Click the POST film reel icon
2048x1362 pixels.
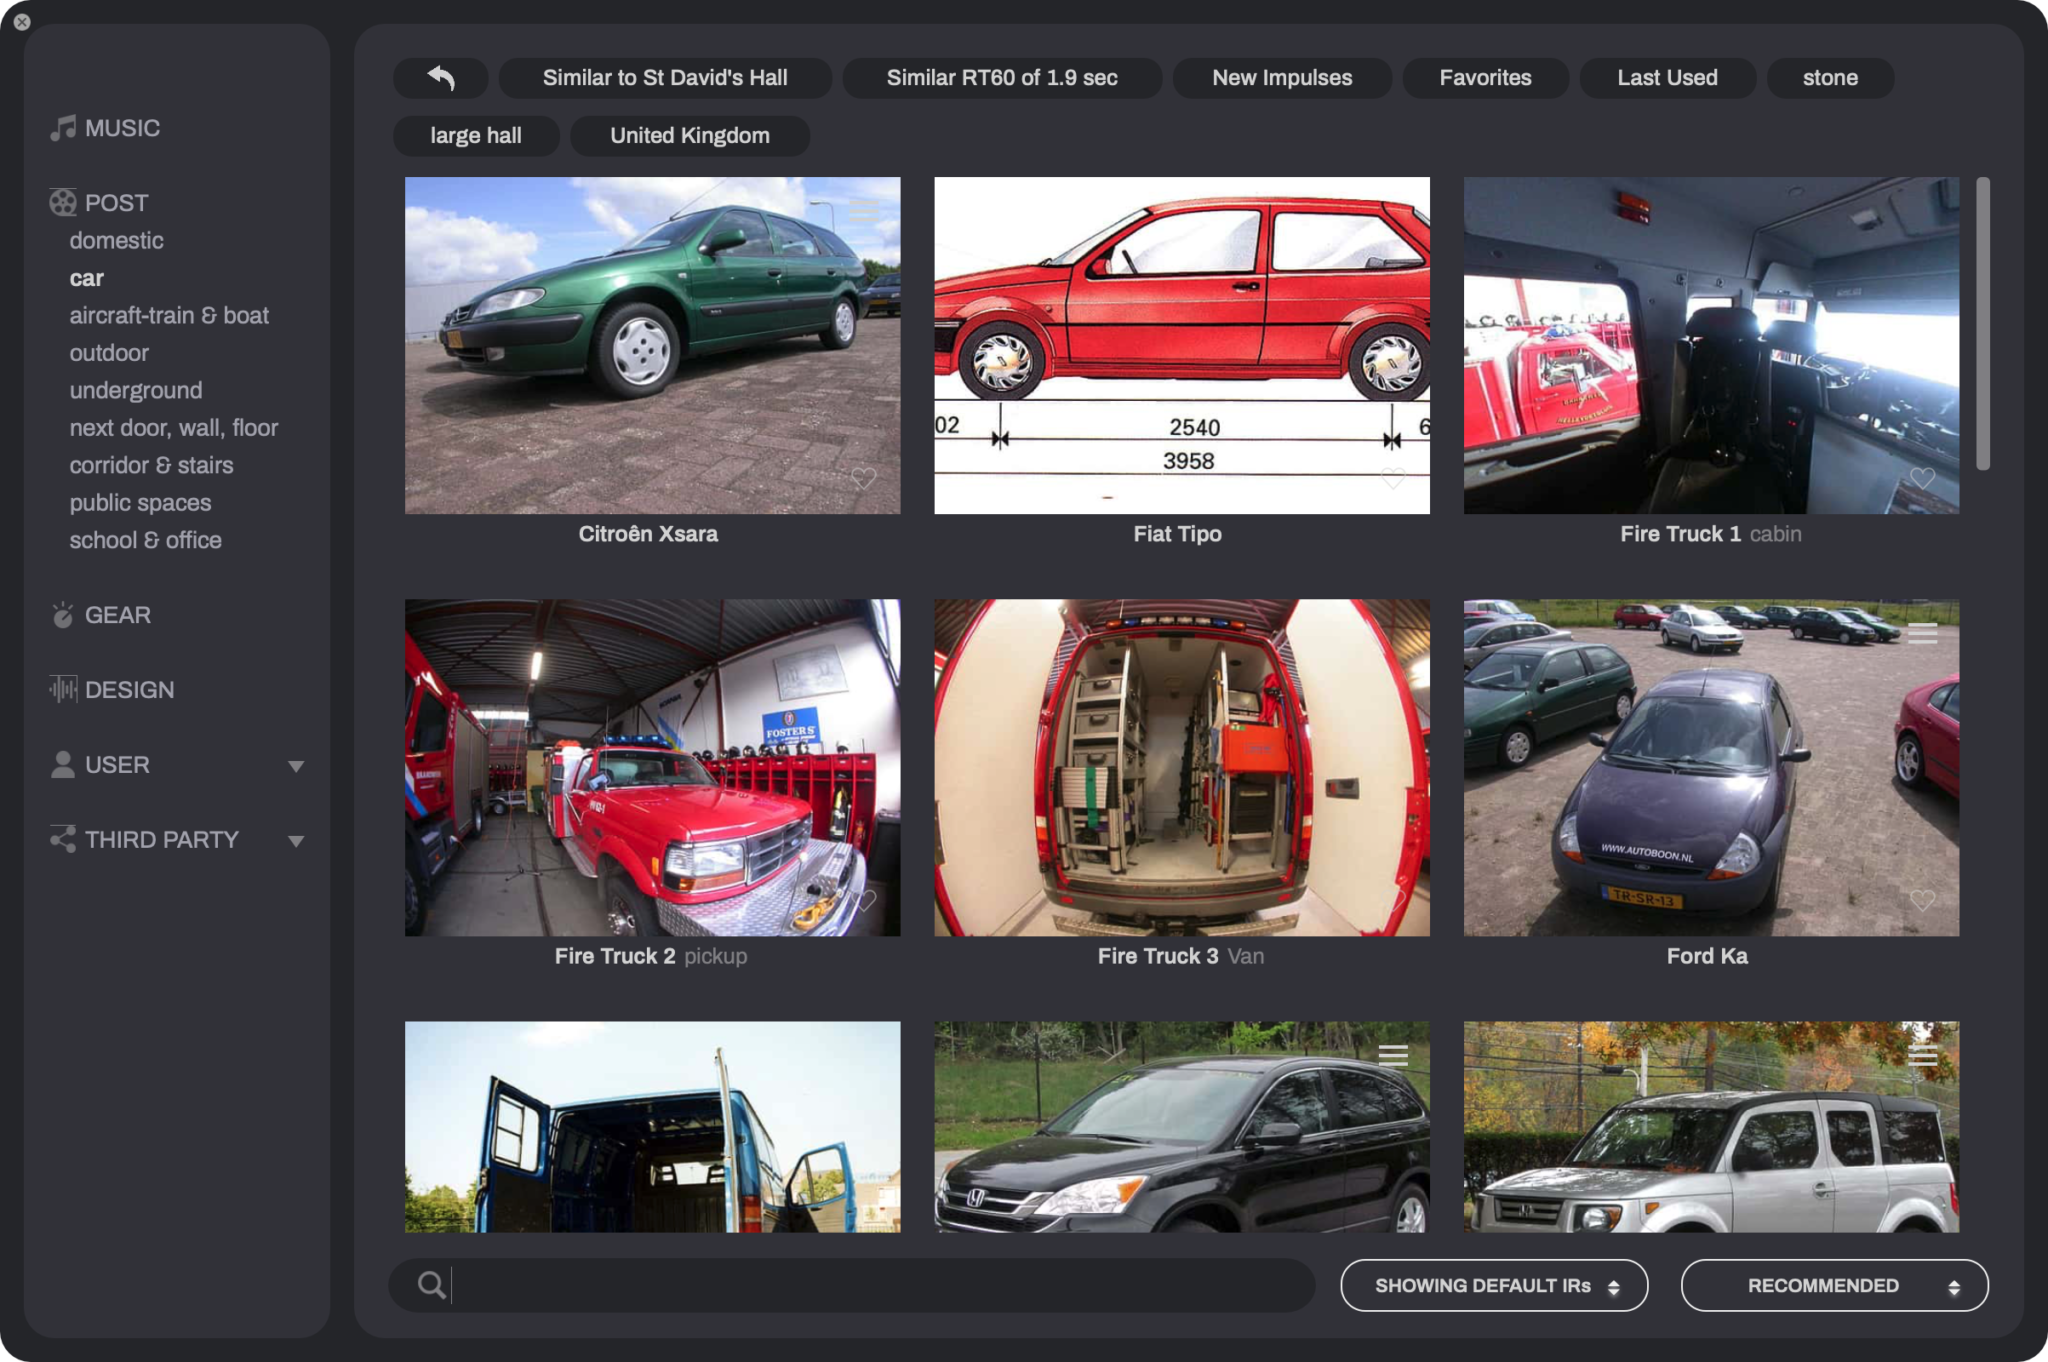click(63, 203)
